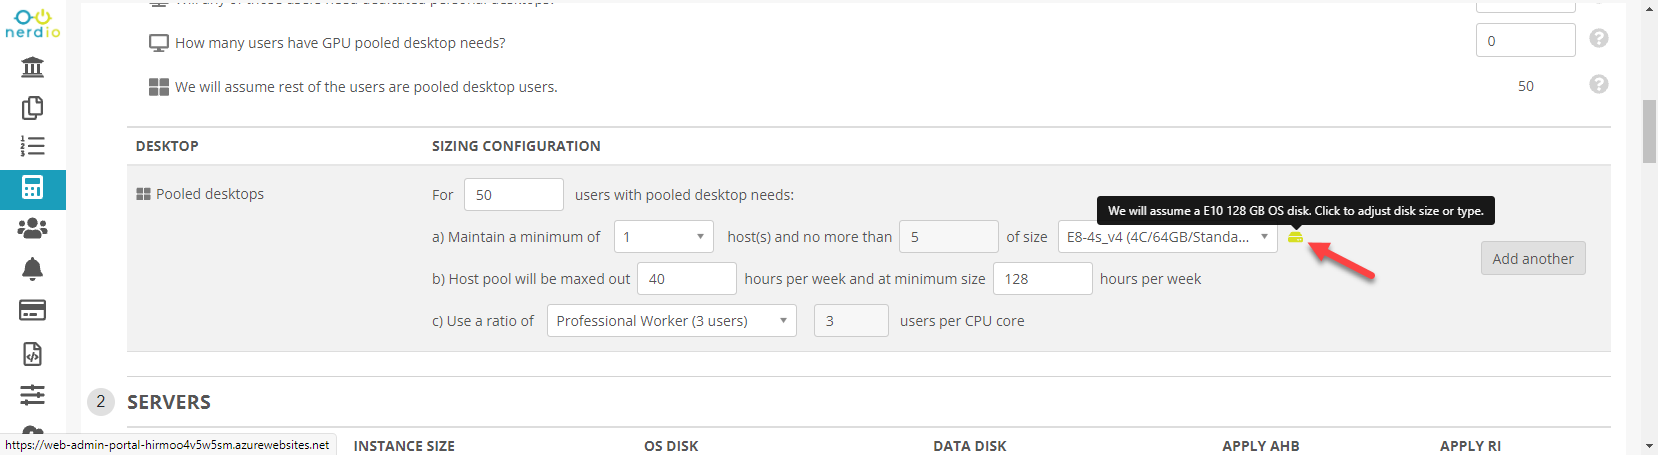Open the numbered list icon in sidebar

[32, 146]
